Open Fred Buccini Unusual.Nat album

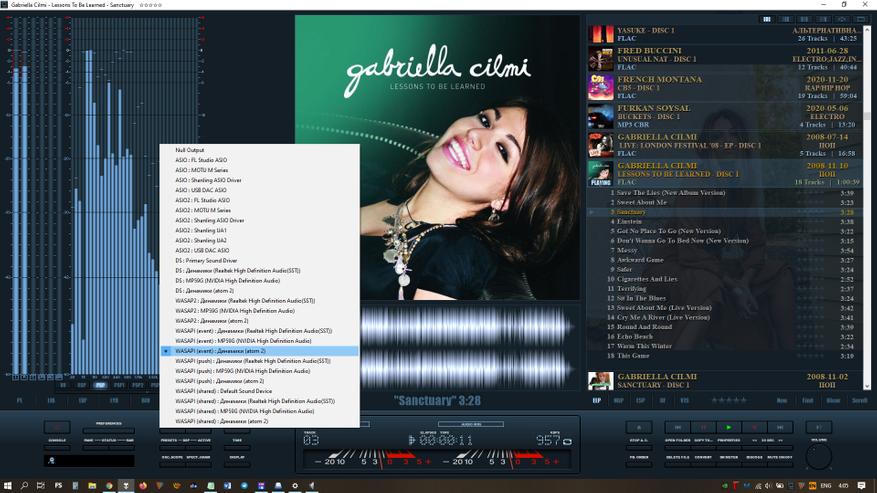[x=725, y=59]
